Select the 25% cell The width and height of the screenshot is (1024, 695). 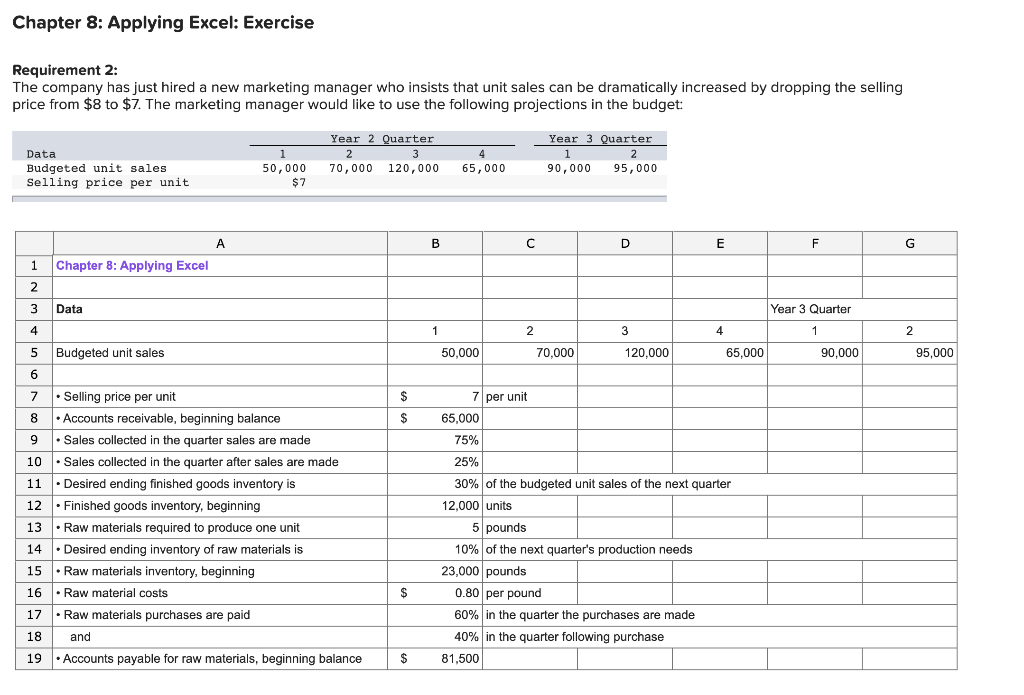(435, 462)
